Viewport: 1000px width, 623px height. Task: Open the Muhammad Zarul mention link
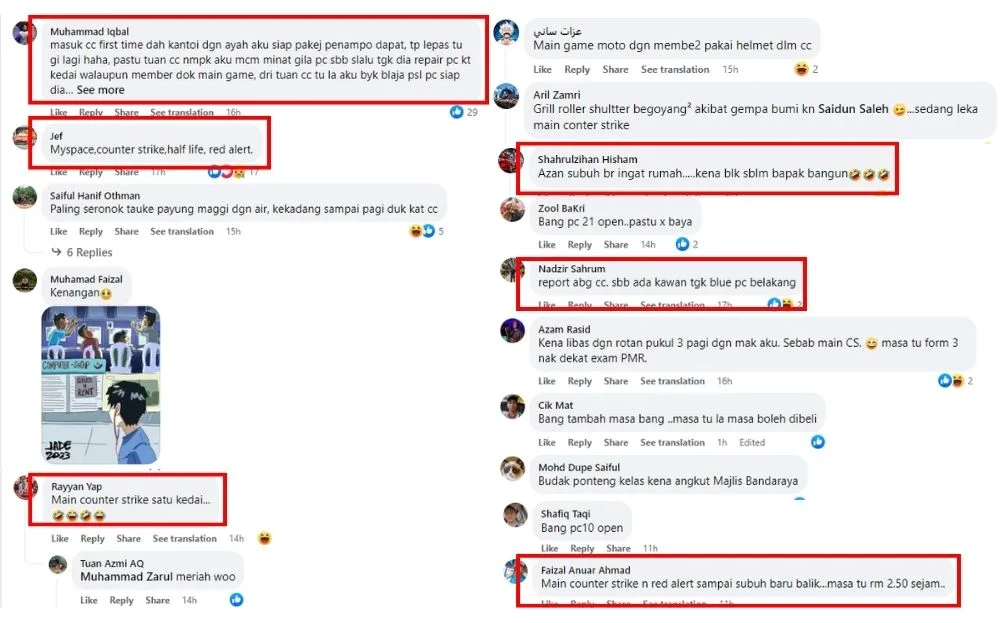[125, 577]
